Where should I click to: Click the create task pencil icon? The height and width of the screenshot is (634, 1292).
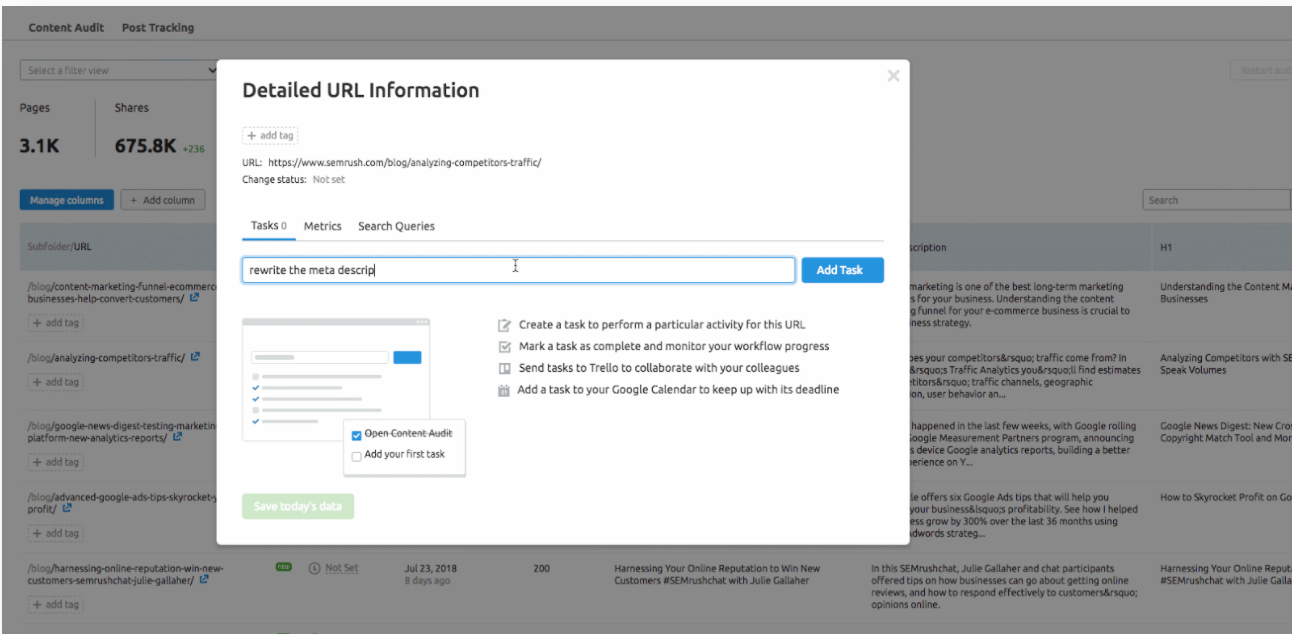pos(504,325)
